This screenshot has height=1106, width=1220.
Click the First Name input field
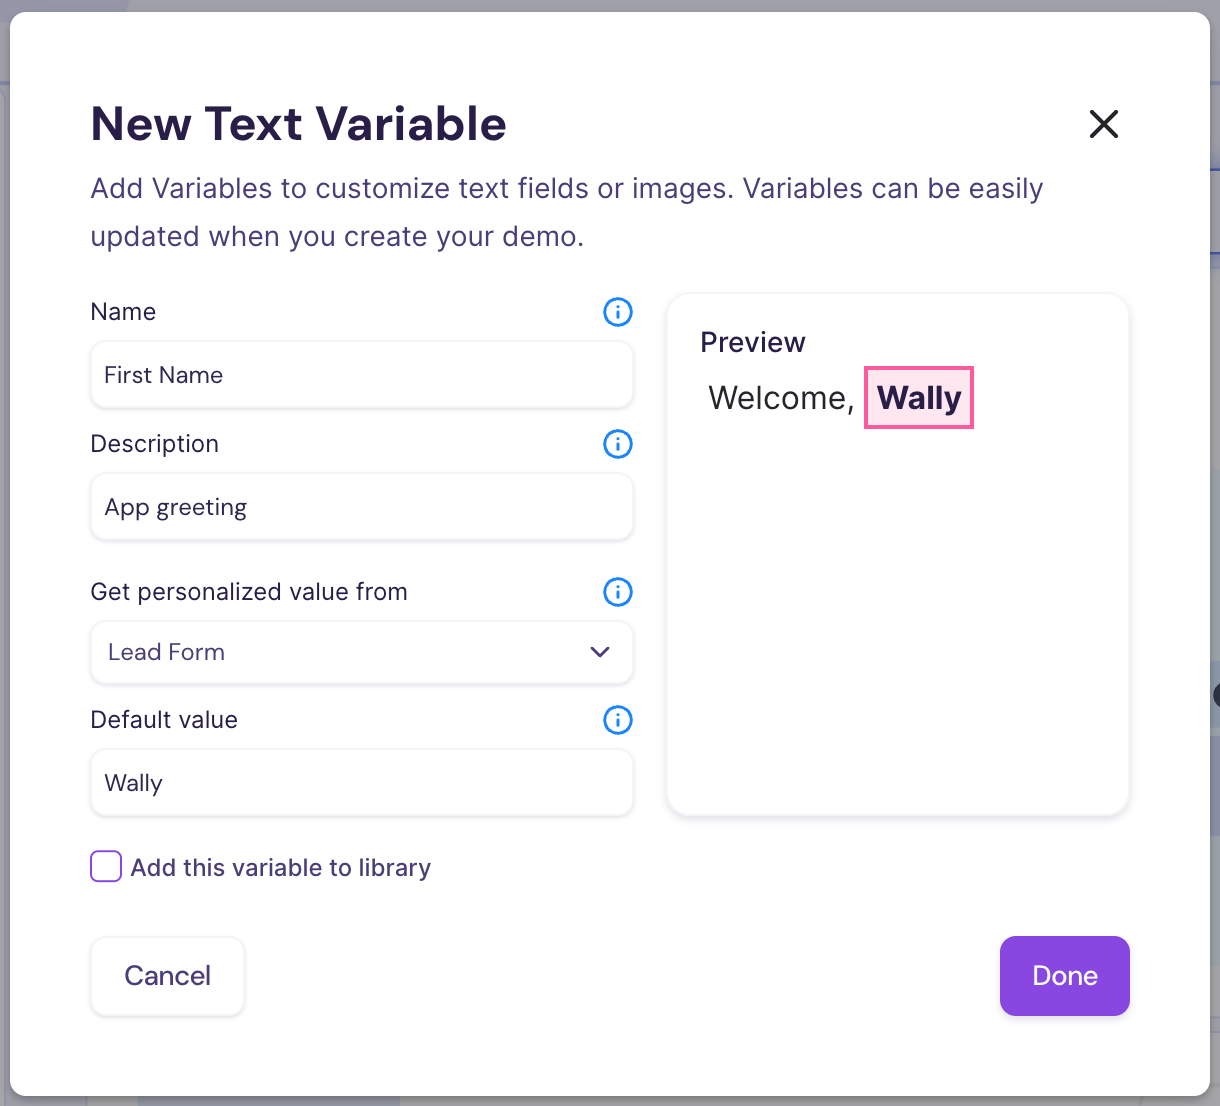(361, 375)
